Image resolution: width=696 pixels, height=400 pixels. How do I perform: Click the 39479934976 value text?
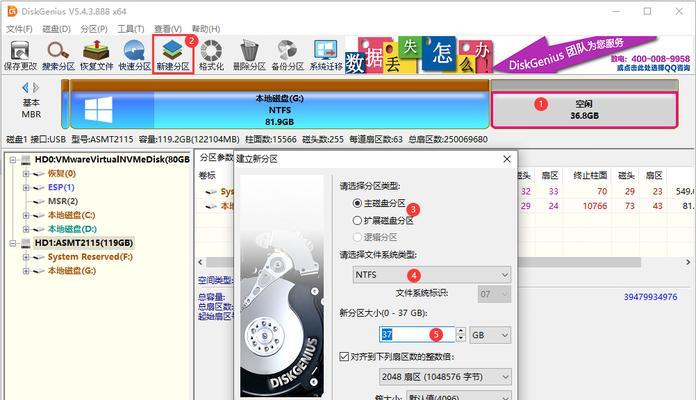click(x=650, y=297)
